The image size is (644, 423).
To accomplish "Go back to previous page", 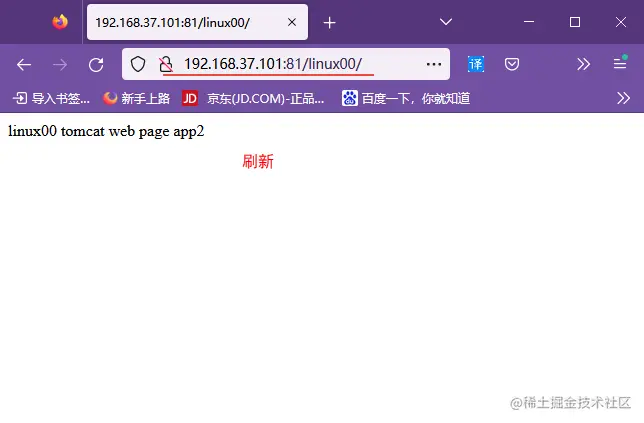I will click(x=24, y=64).
